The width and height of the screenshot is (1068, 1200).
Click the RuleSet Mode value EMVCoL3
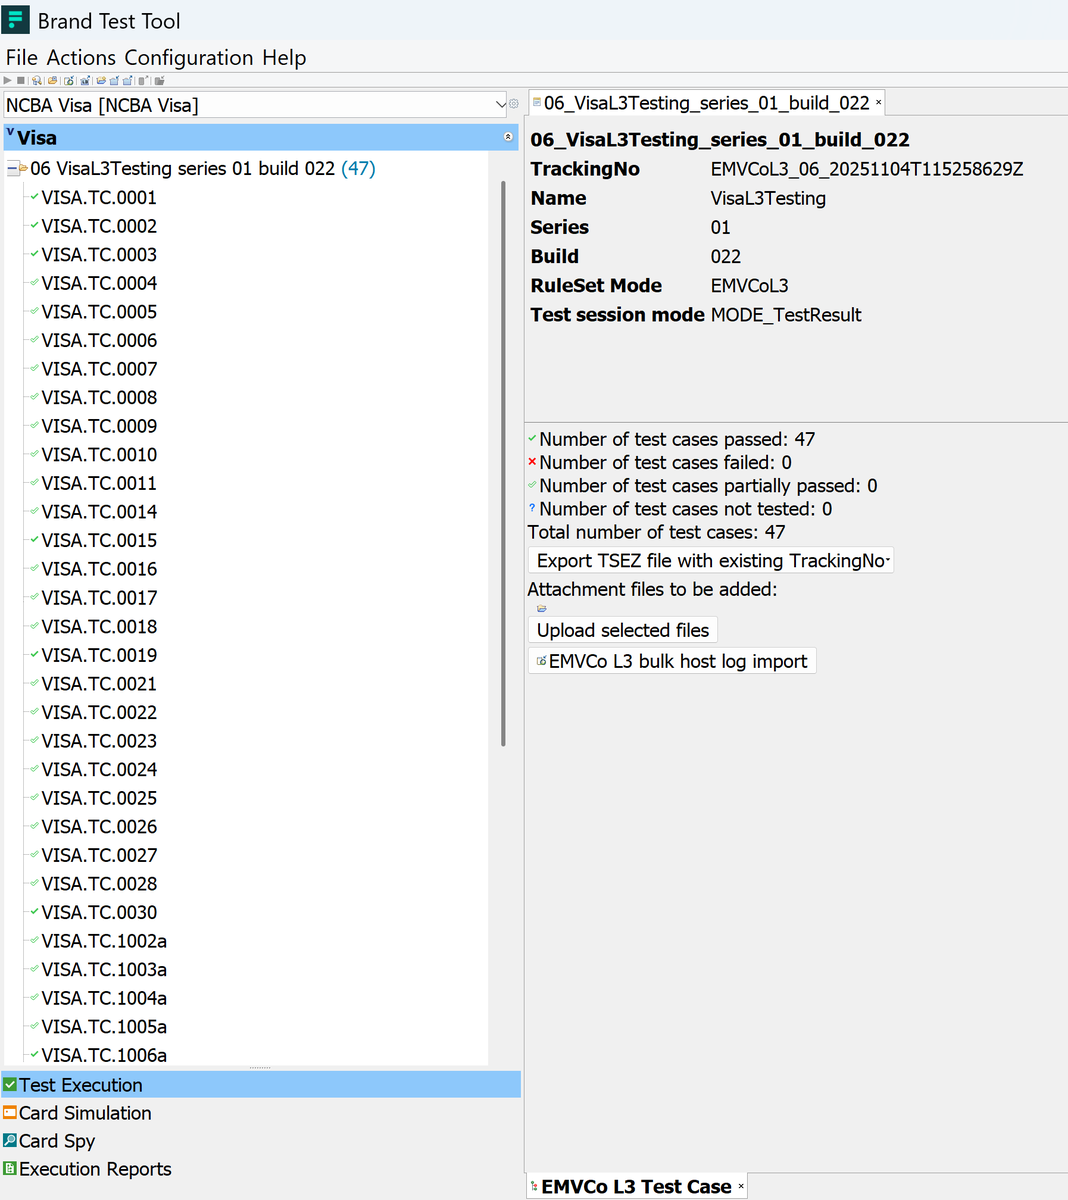point(750,286)
